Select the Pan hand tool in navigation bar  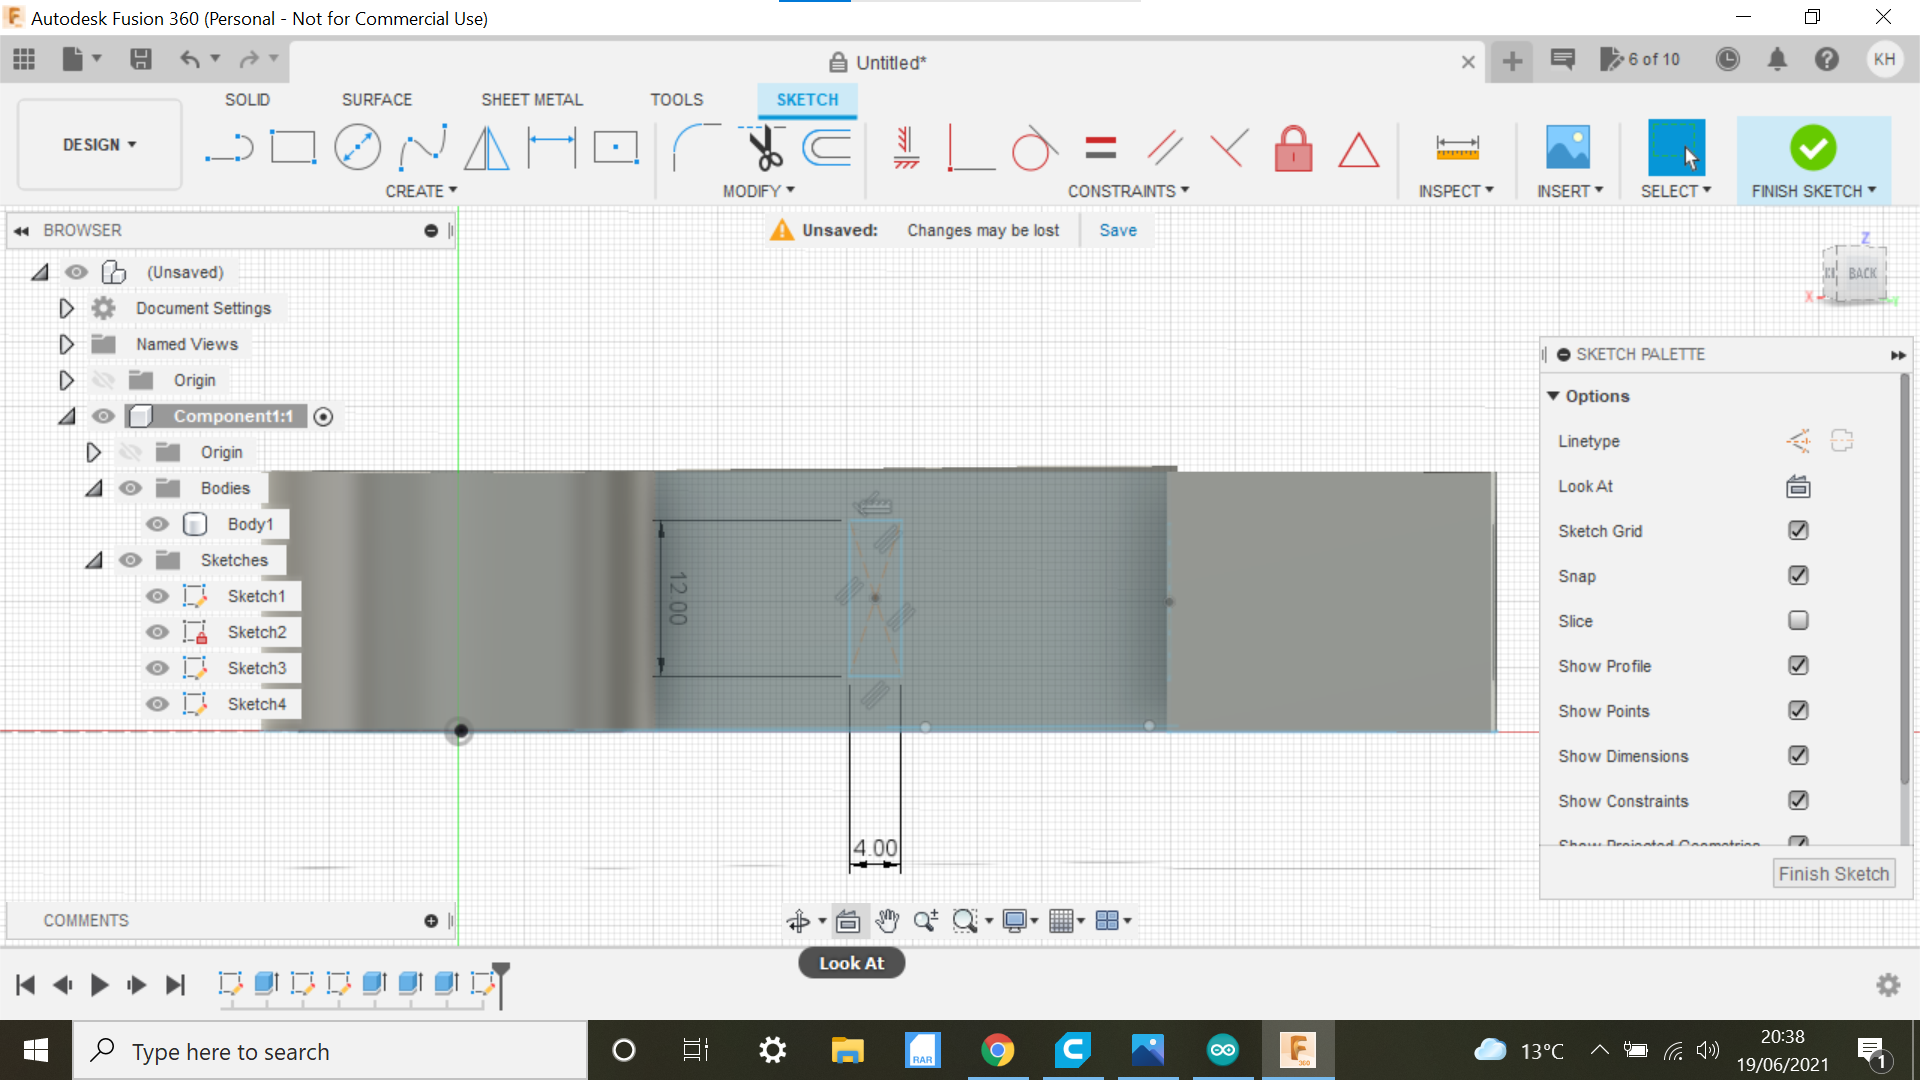pyautogui.click(x=887, y=920)
